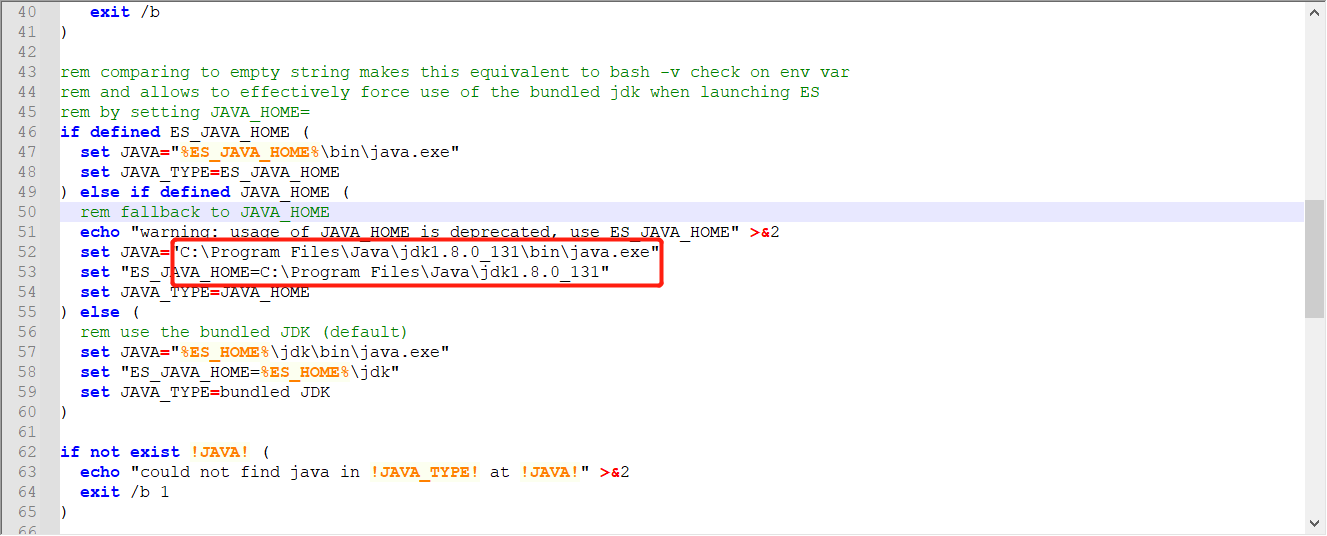Screen dimensions: 1327x536
Task: Click line number 46 in the margin
Action: [26, 132]
